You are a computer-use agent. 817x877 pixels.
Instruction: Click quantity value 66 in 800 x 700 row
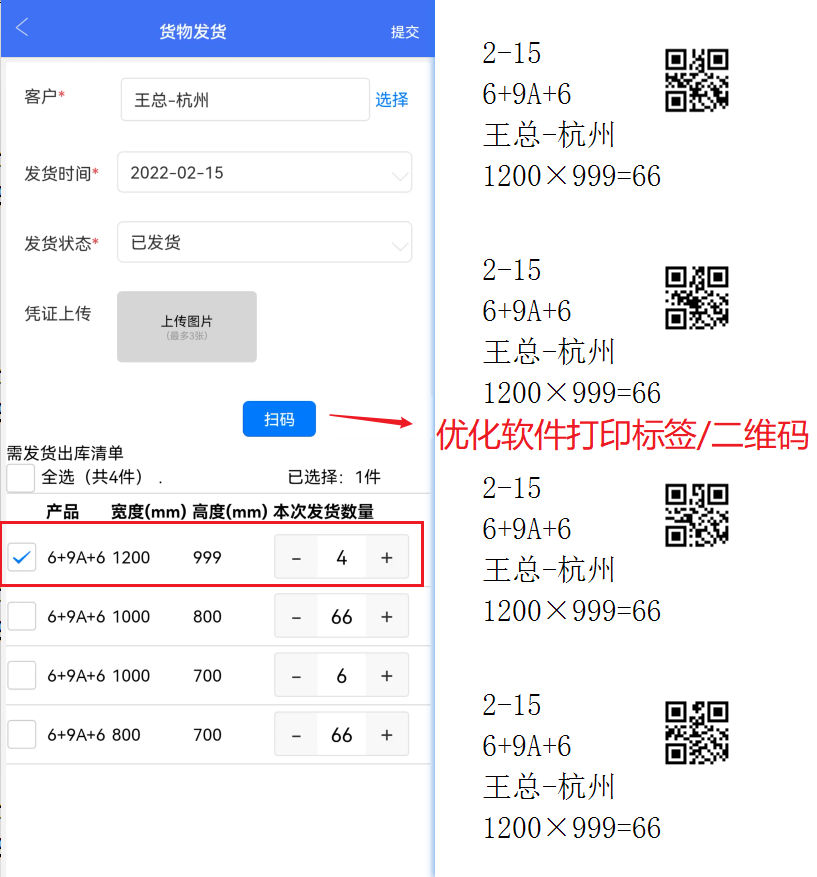point(342,734)
